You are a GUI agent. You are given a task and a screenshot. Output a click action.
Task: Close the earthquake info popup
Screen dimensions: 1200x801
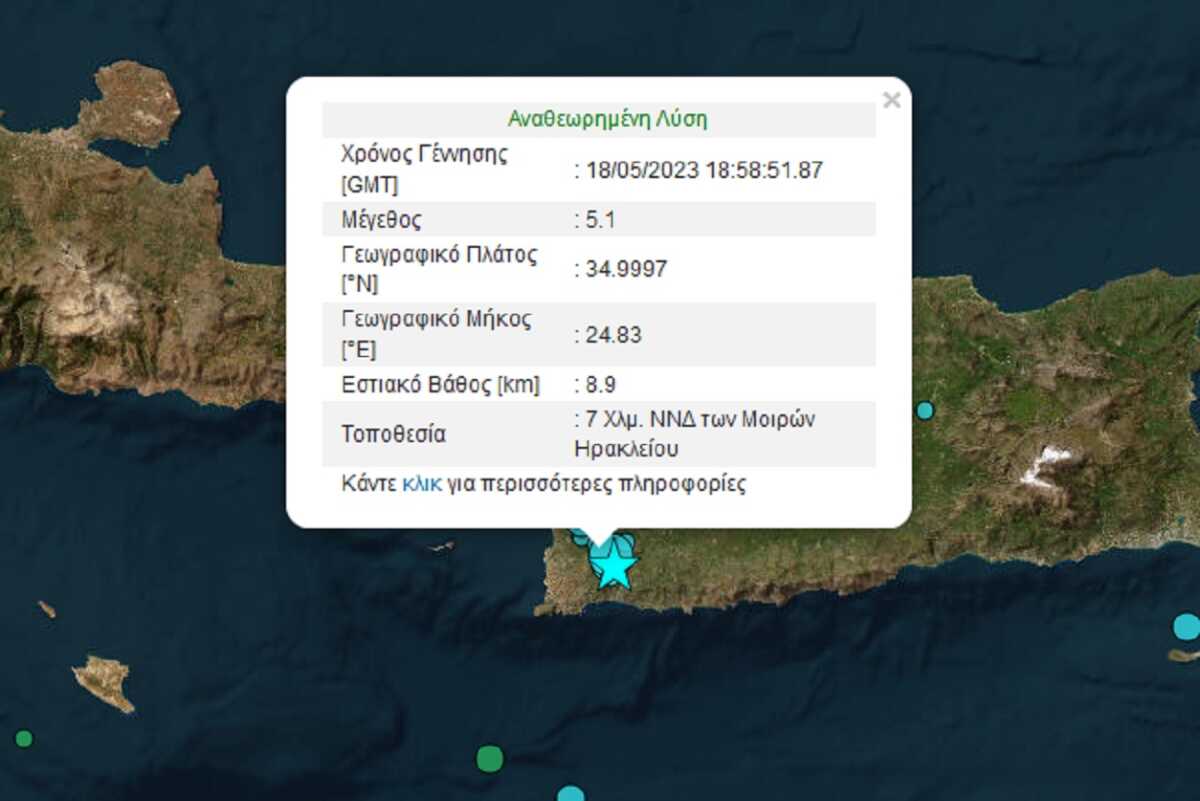[x=892, y=100]
